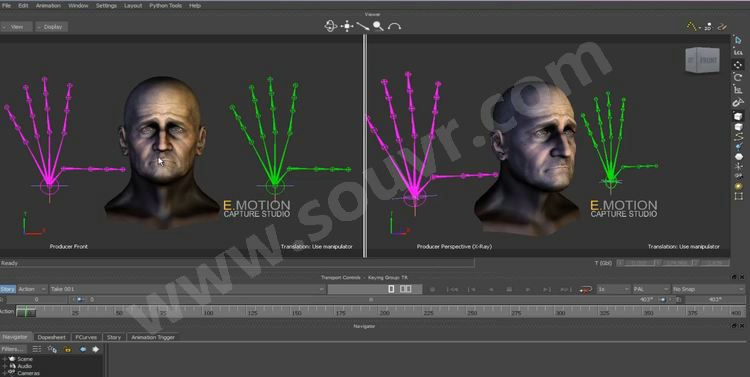This screenshot has width=750, height=377.
Task: Switch to the FCurves tab
Action: [86, 337]
